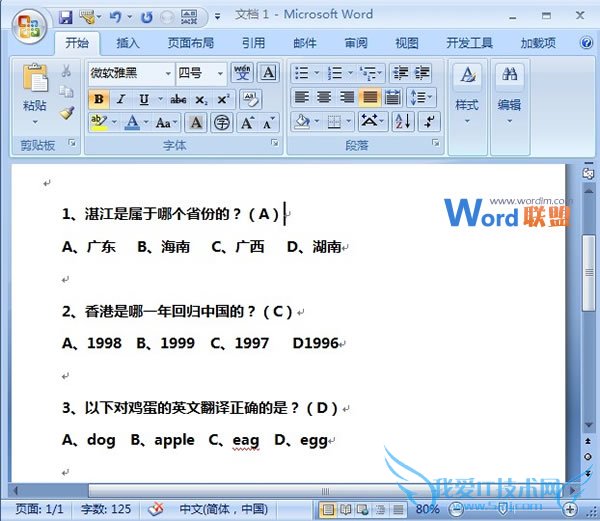Image resolution: width=600 pixels, height=521 pixels.
Task: Toggle Bold formatting
Action: click(99, 99)
